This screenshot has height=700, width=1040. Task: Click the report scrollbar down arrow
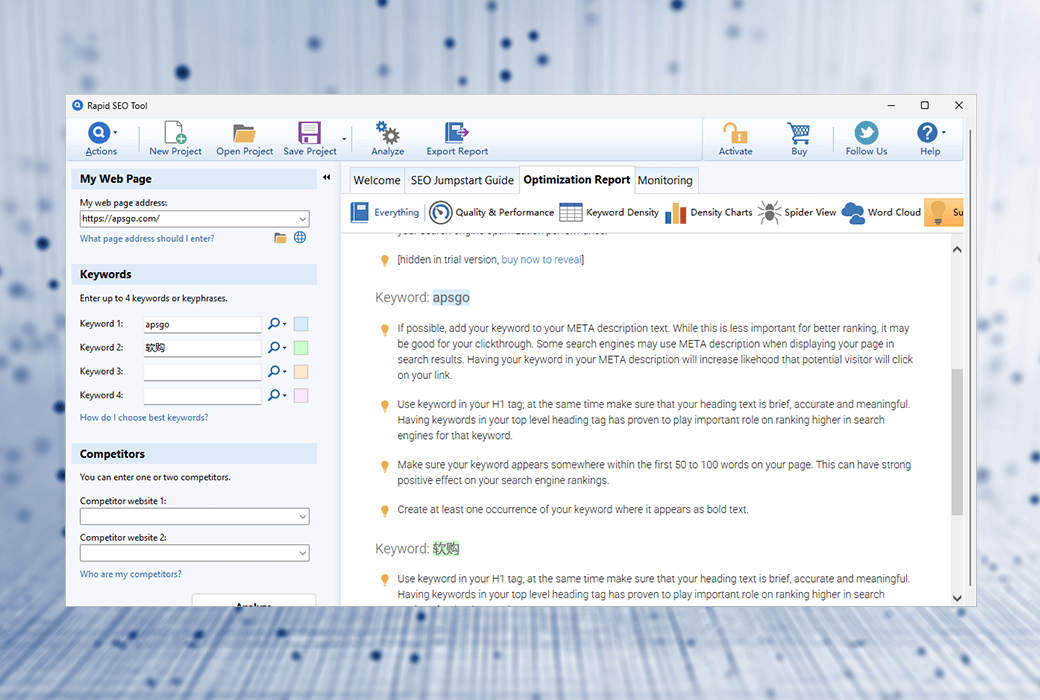coord(957,598)
